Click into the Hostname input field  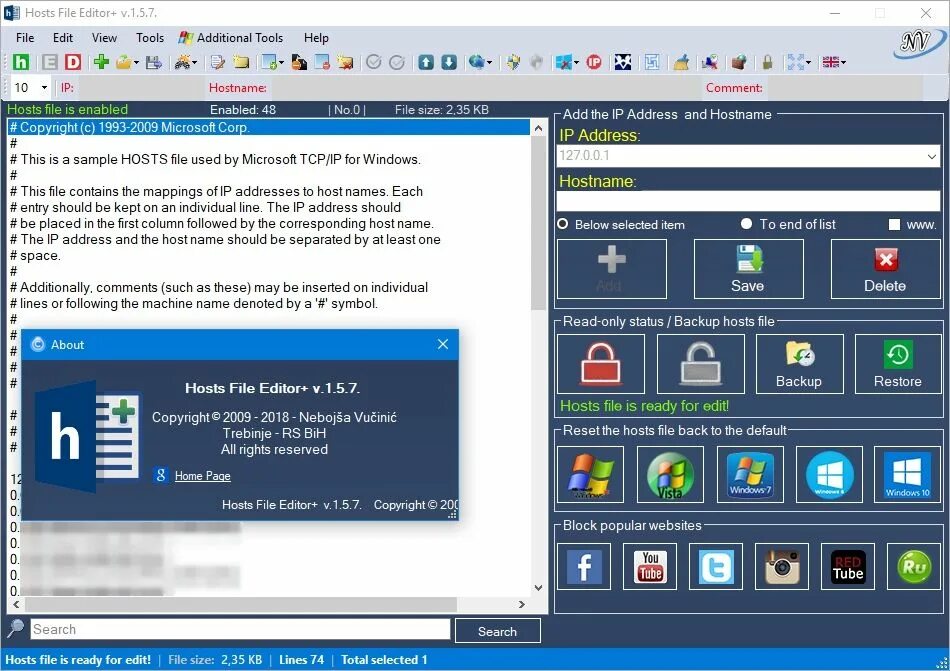pos(748,201)
